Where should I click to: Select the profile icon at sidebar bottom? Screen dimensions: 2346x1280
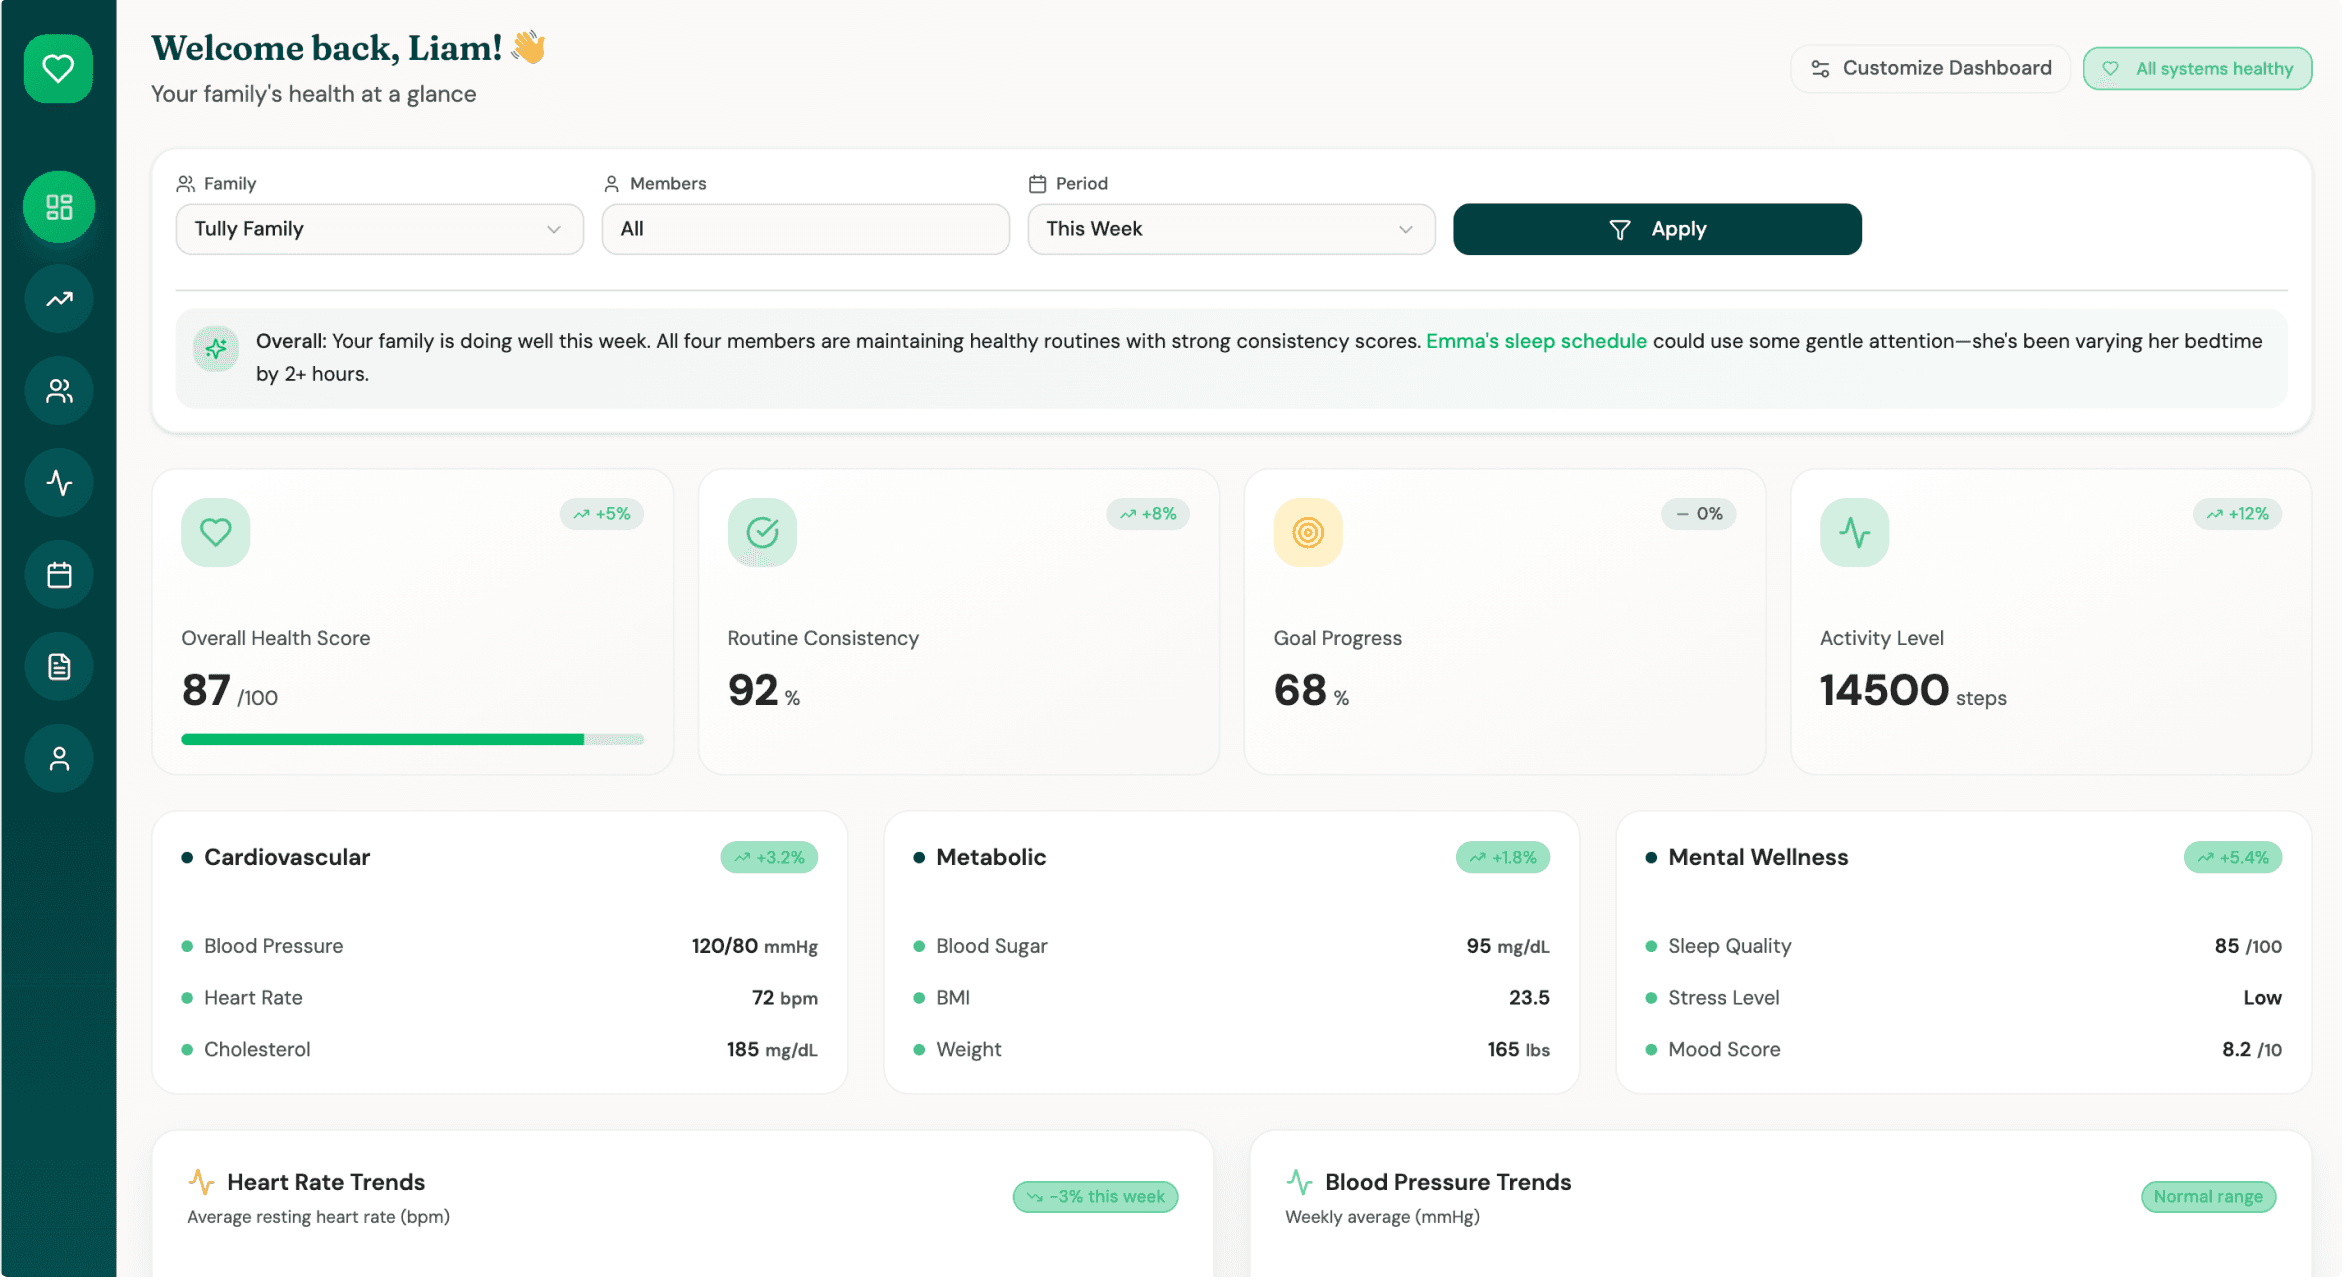(x=58, y=758)
